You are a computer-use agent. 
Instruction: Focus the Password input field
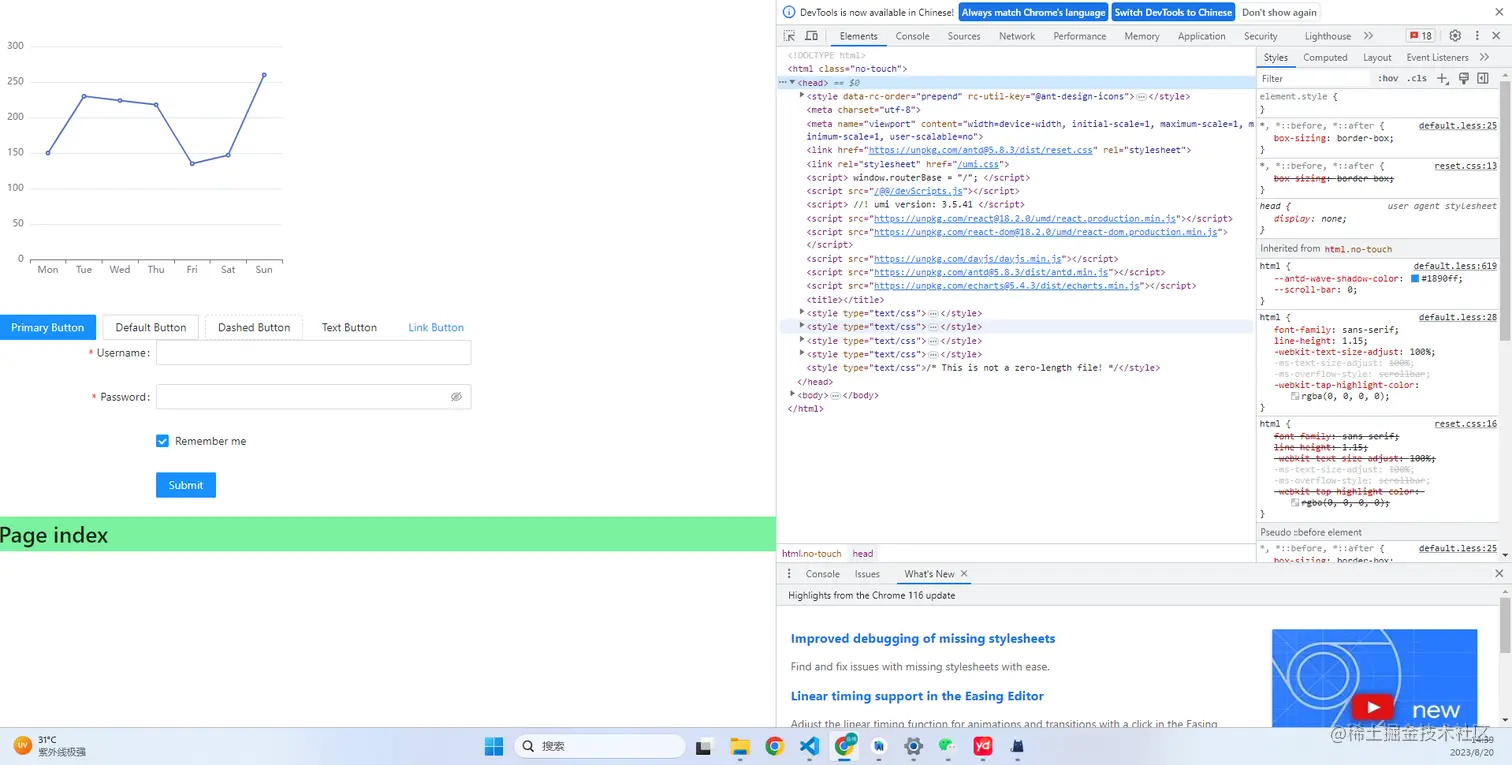point(313,397)
